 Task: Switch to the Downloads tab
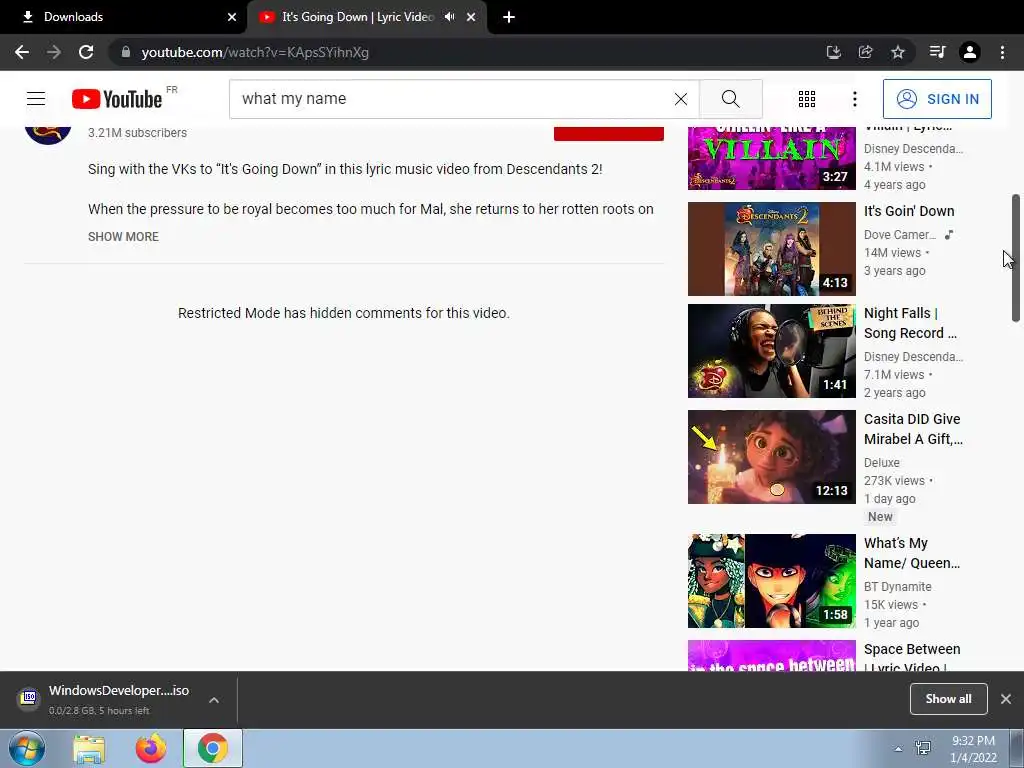tap(124, 17)
